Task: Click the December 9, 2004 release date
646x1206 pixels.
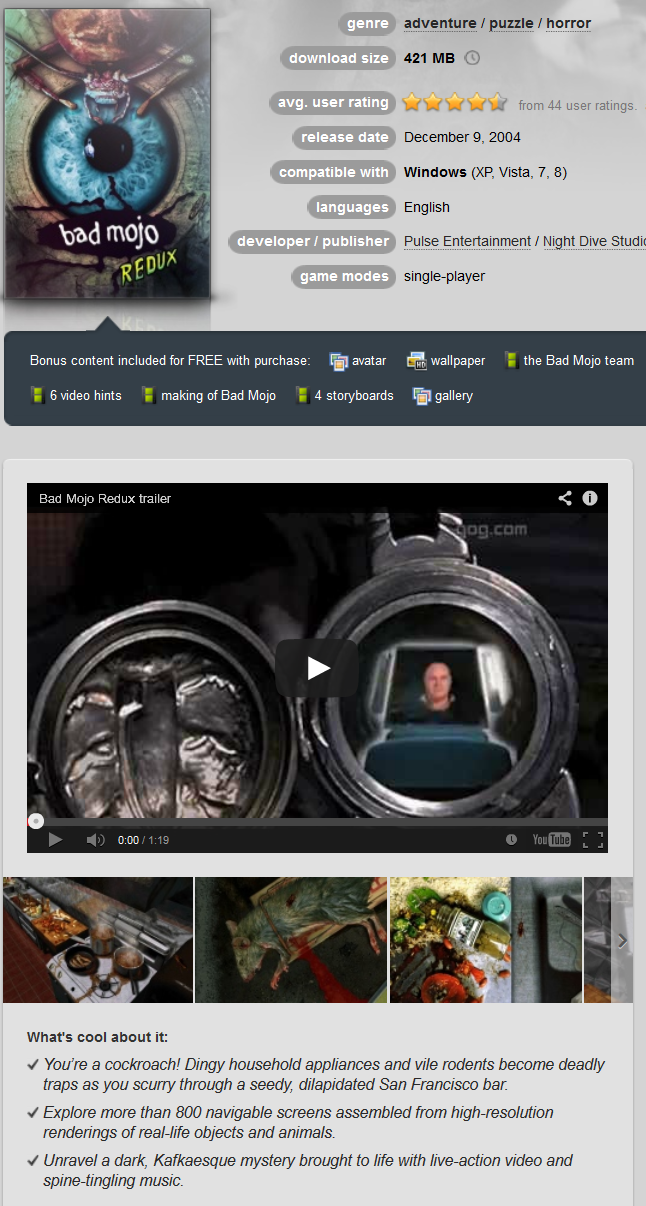Action: pyautogui.click(x=462, y=137)
